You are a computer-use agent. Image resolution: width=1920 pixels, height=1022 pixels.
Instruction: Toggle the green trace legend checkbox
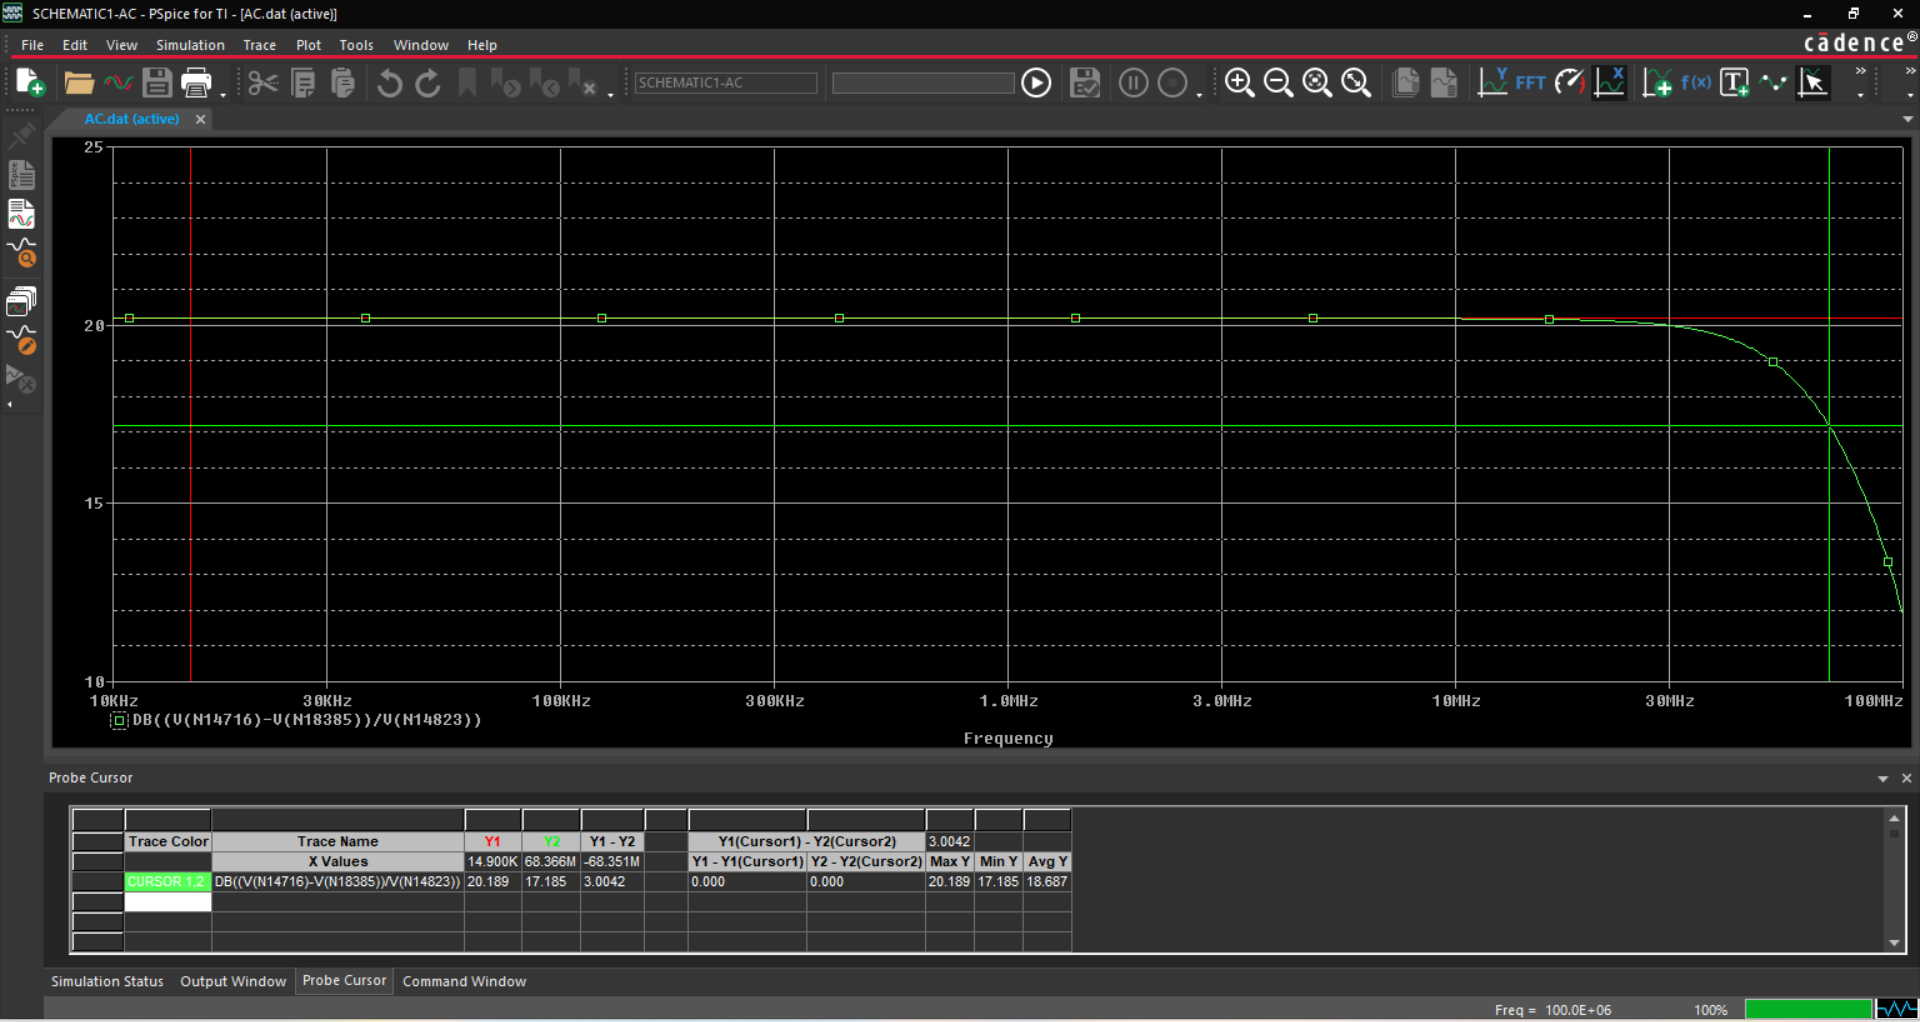[x=118, y=720]
